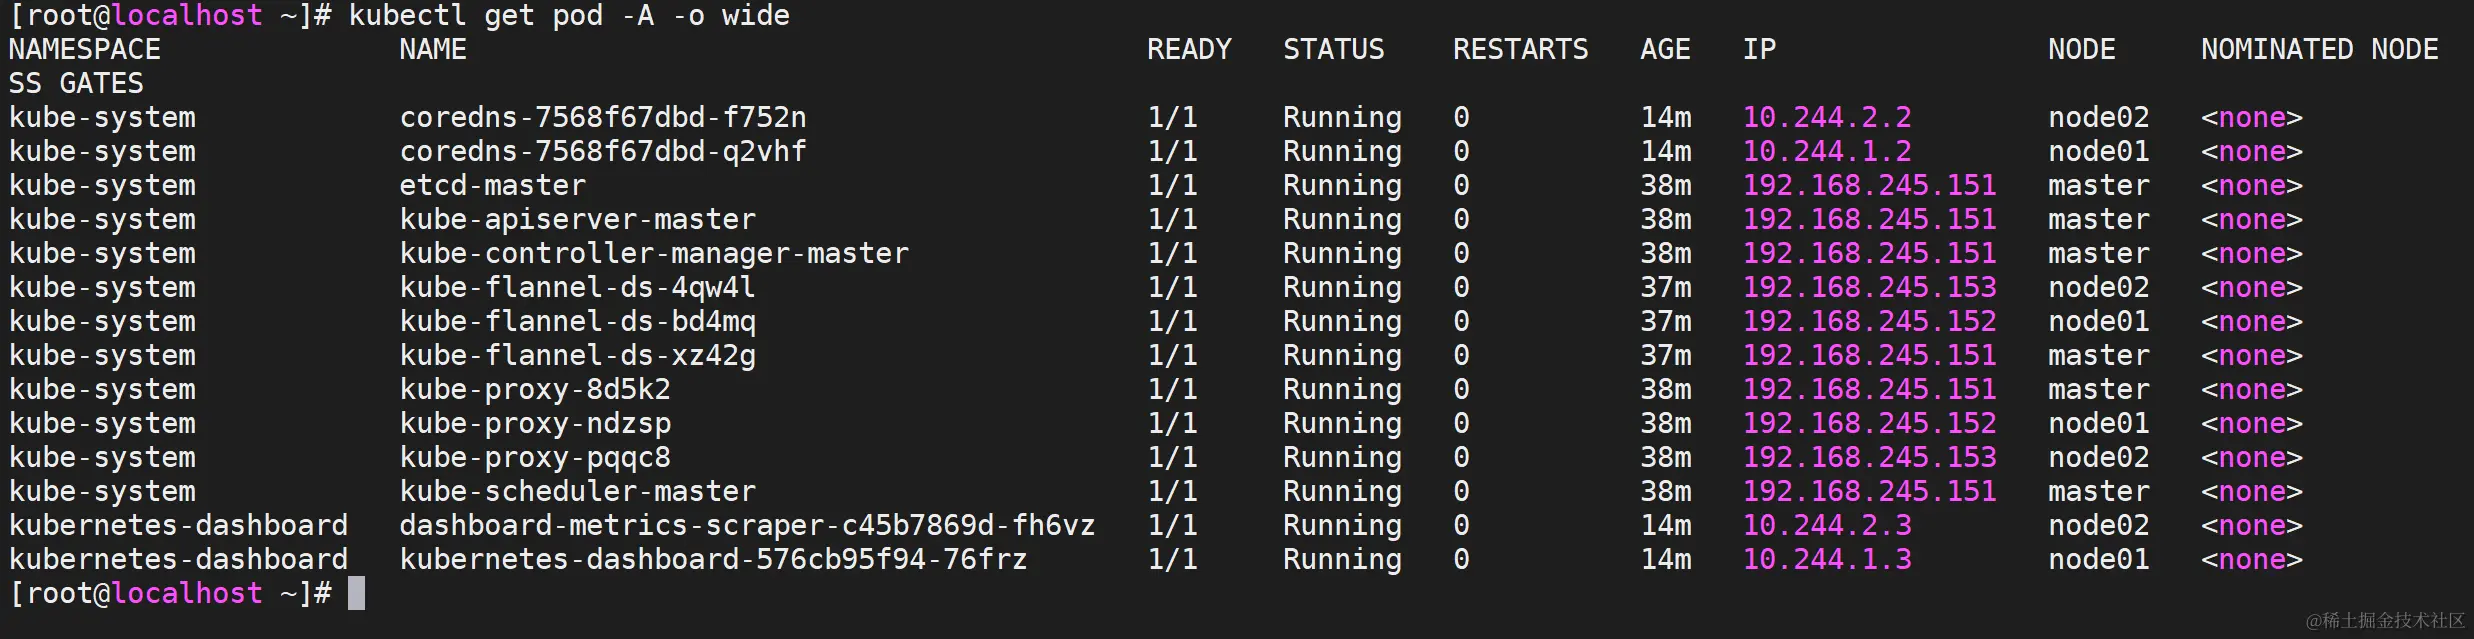Select the NAMESPACE column header

85,49
